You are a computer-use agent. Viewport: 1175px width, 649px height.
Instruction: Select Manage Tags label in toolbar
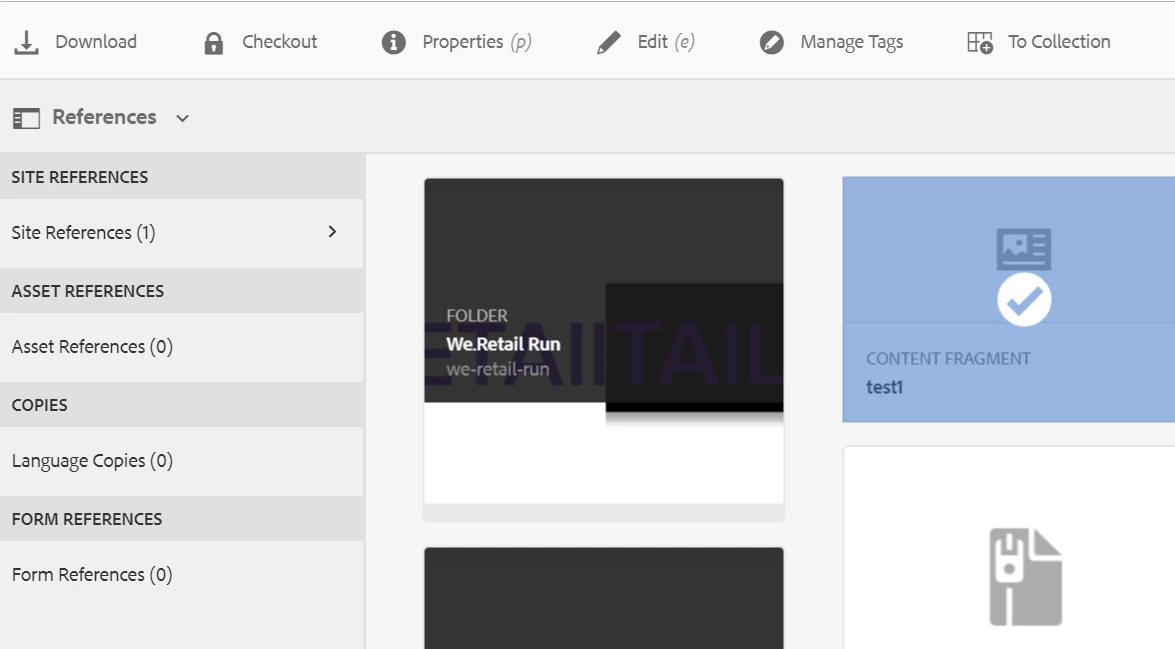click(851, 43)
